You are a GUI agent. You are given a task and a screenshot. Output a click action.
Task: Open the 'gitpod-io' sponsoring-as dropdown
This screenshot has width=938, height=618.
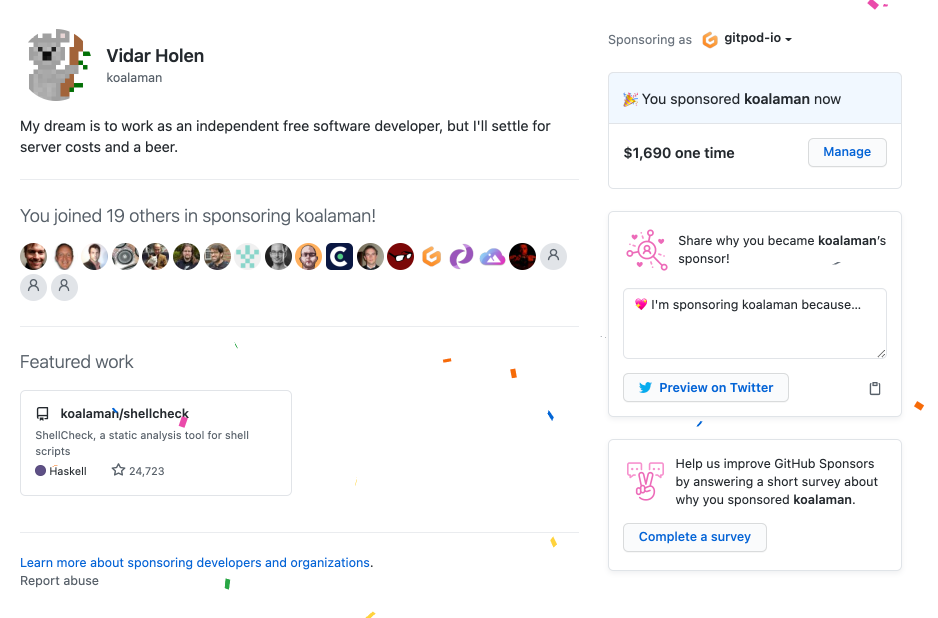(747, 39)
